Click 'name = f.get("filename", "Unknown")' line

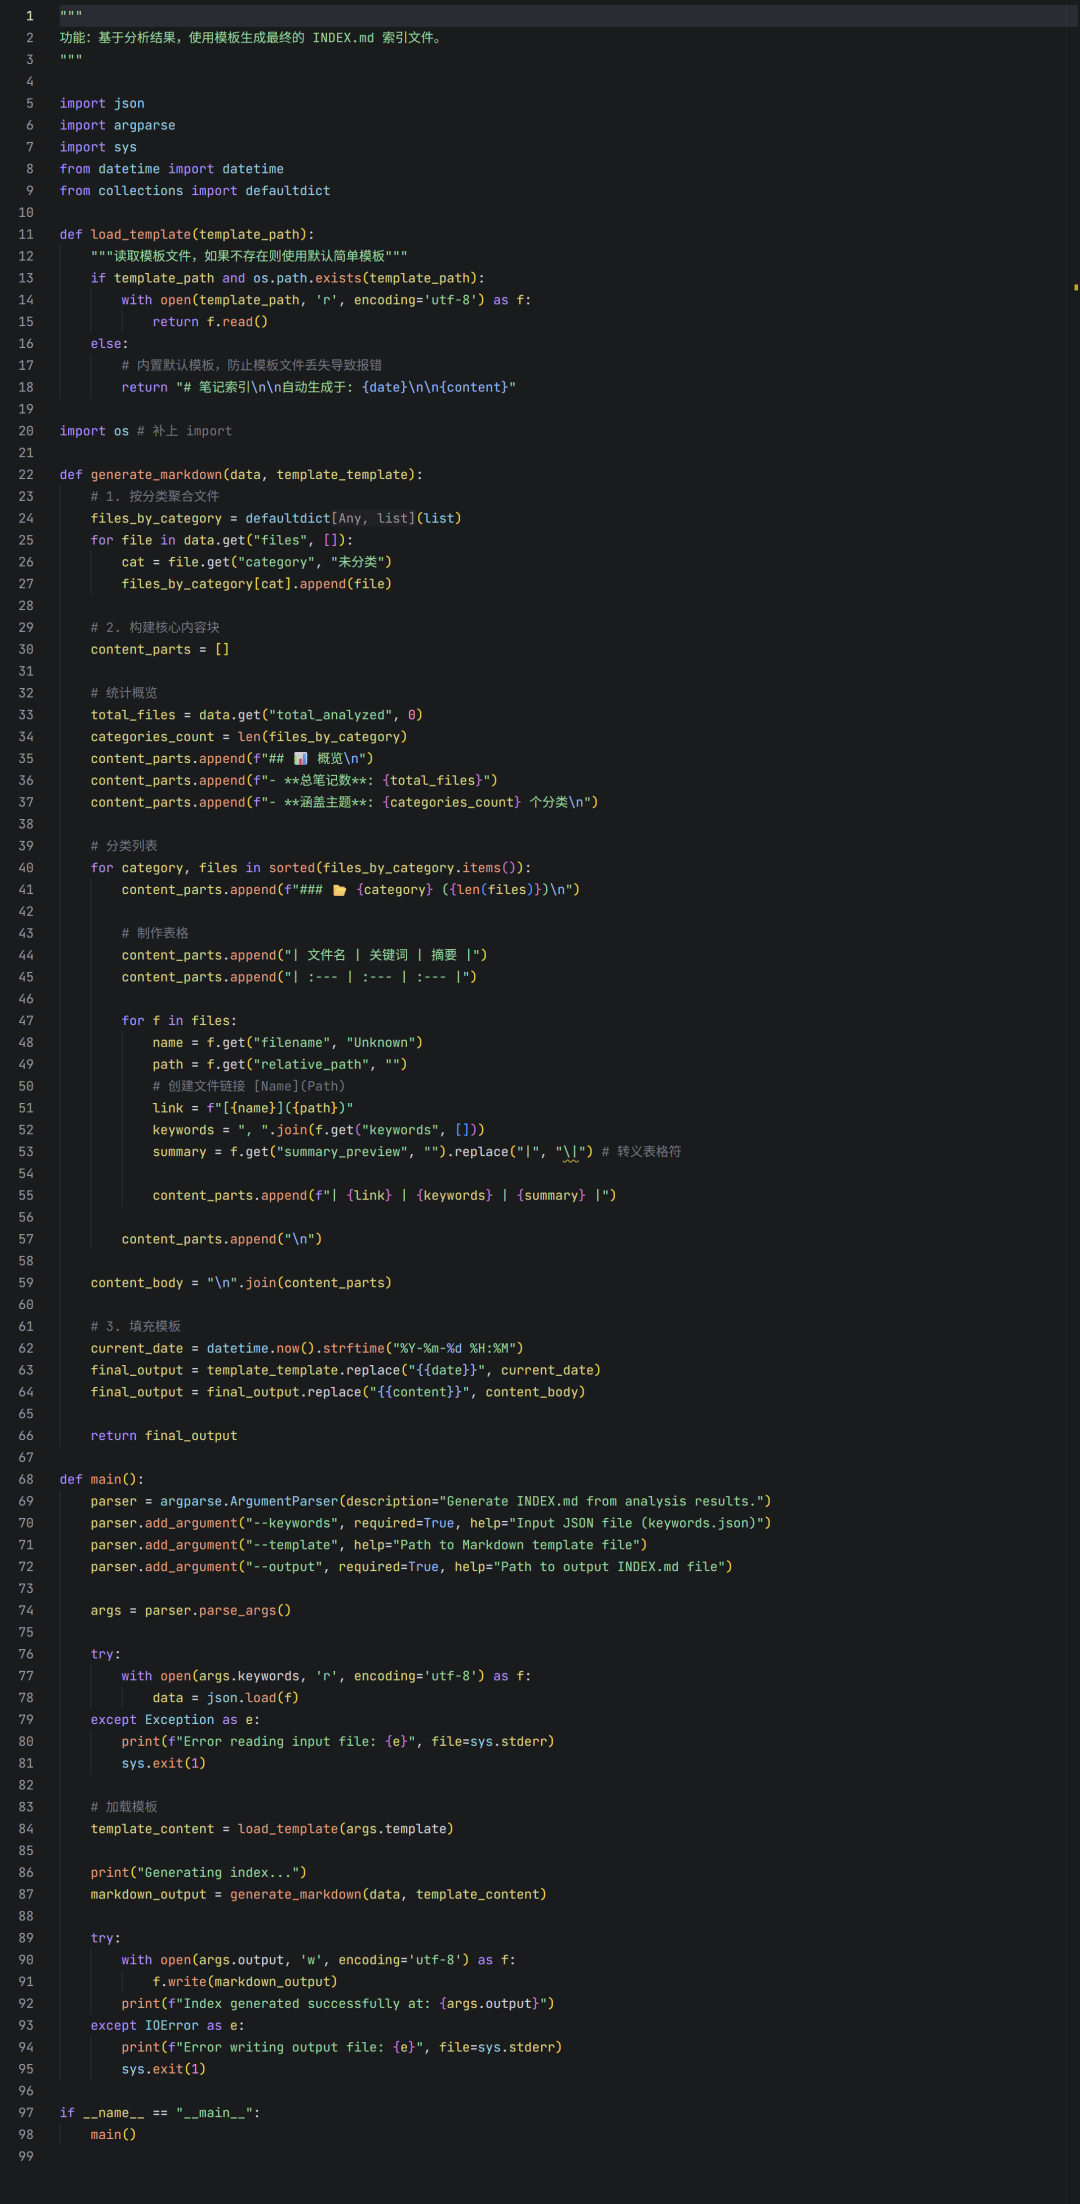coord(288,1043)
